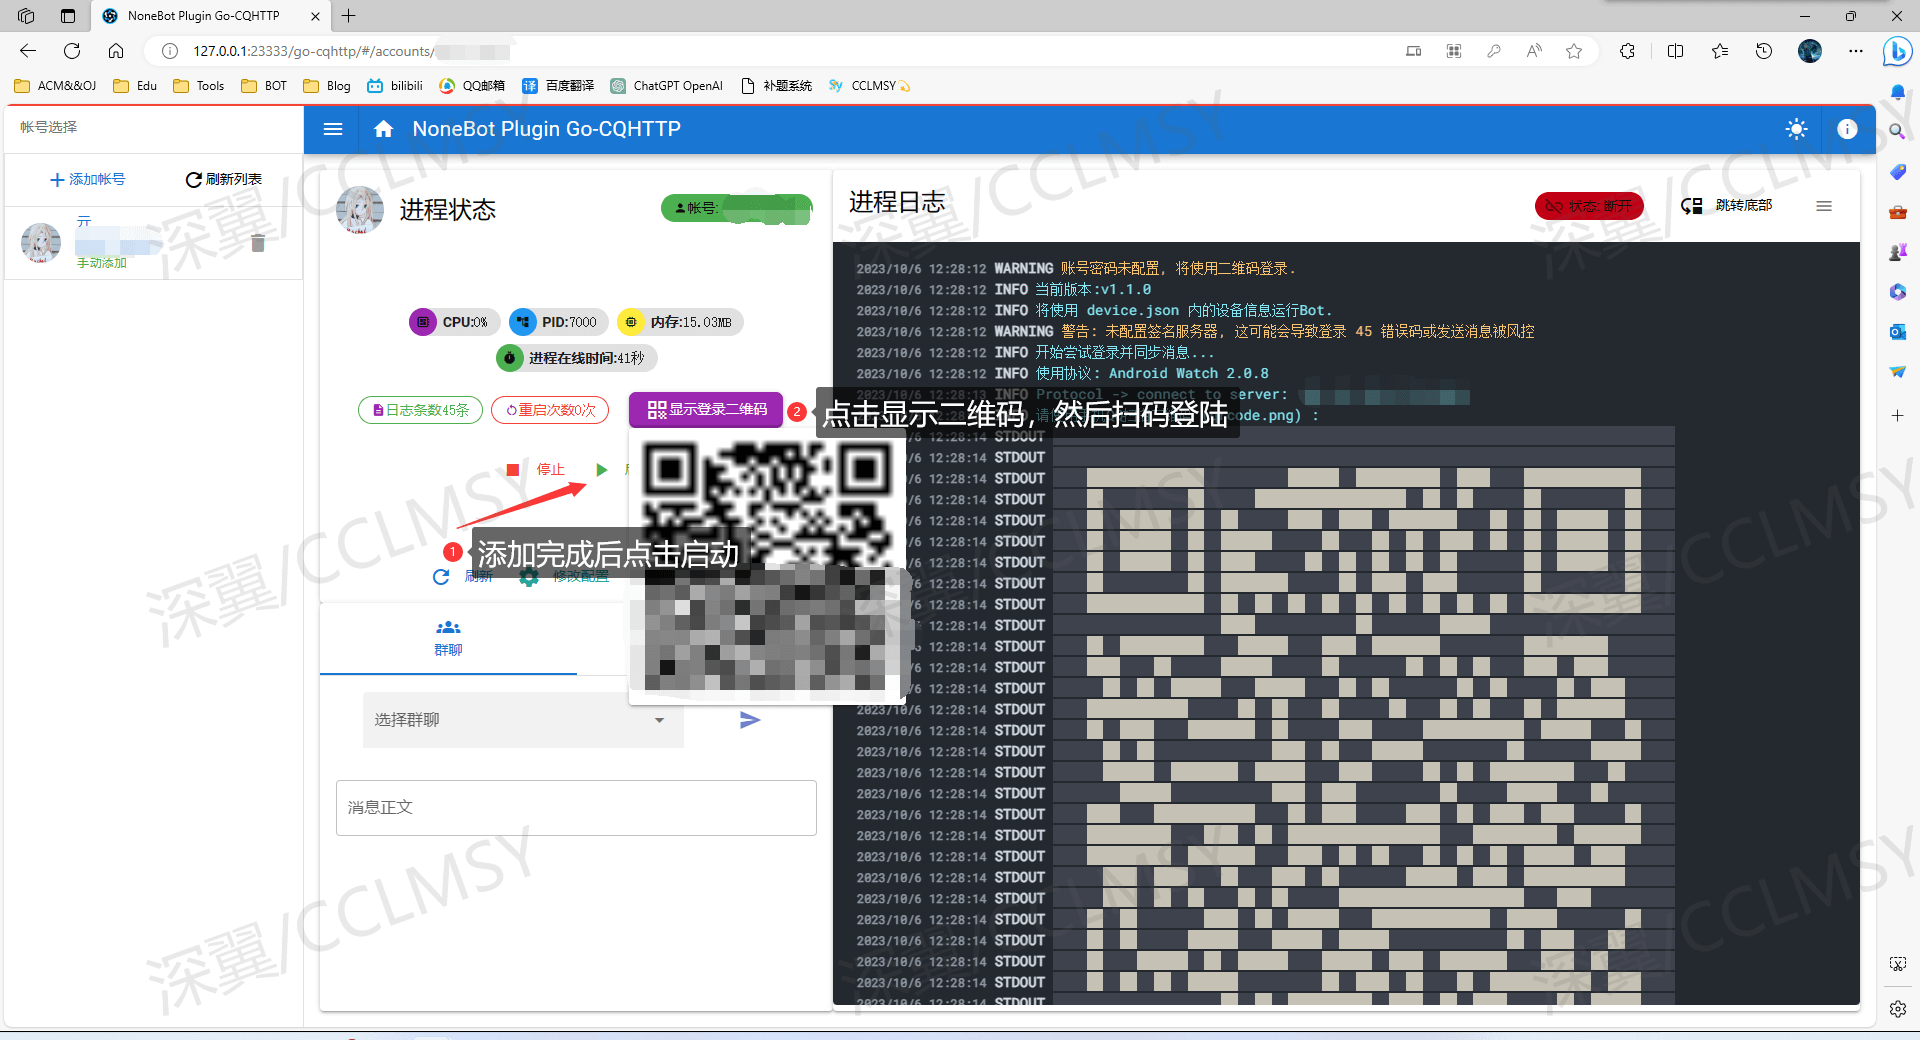Open the BOT bookmarks folder
Image resolution: width=1920 pixels, height=1040 pixels.
264,86
